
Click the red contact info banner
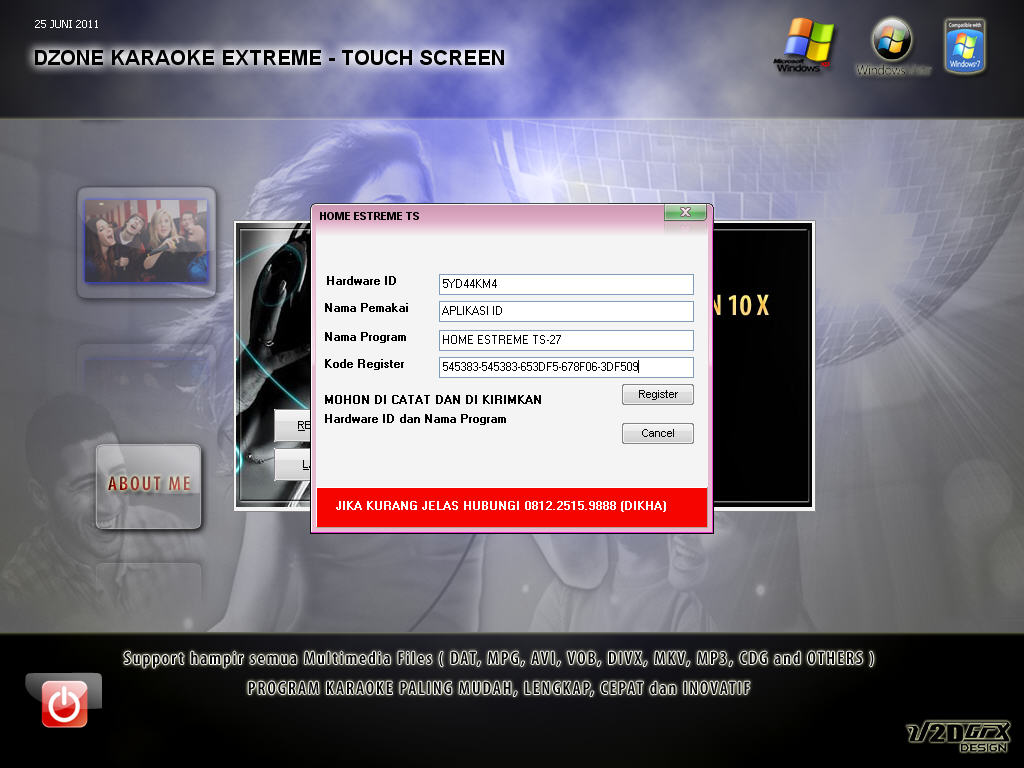point(512,507)
